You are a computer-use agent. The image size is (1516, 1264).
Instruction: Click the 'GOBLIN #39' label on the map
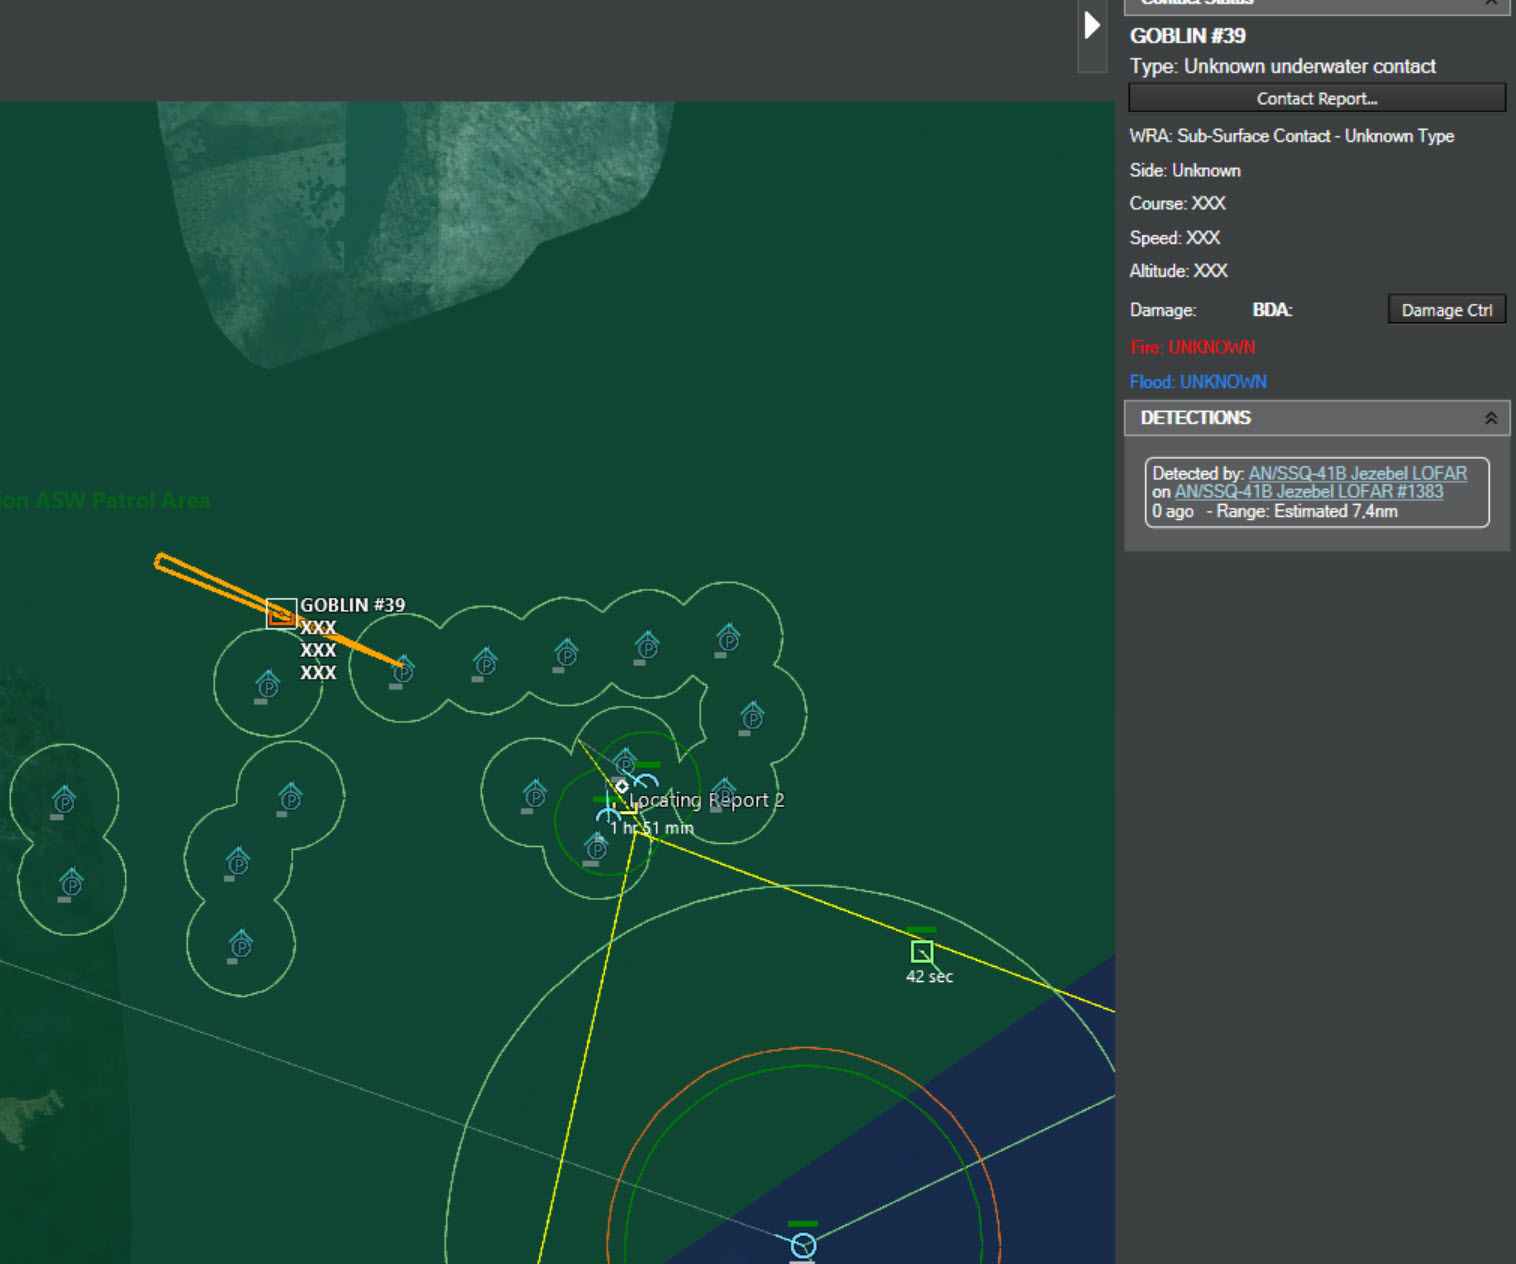pyautogui.click(x=352, y=605)
